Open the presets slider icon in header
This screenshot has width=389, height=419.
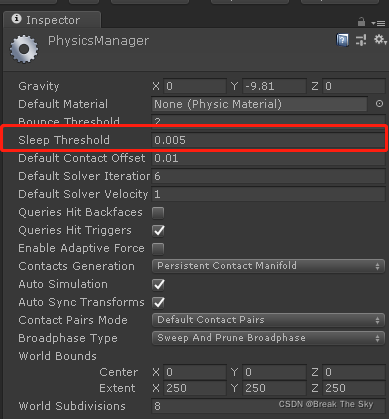[x=361, y=40]
